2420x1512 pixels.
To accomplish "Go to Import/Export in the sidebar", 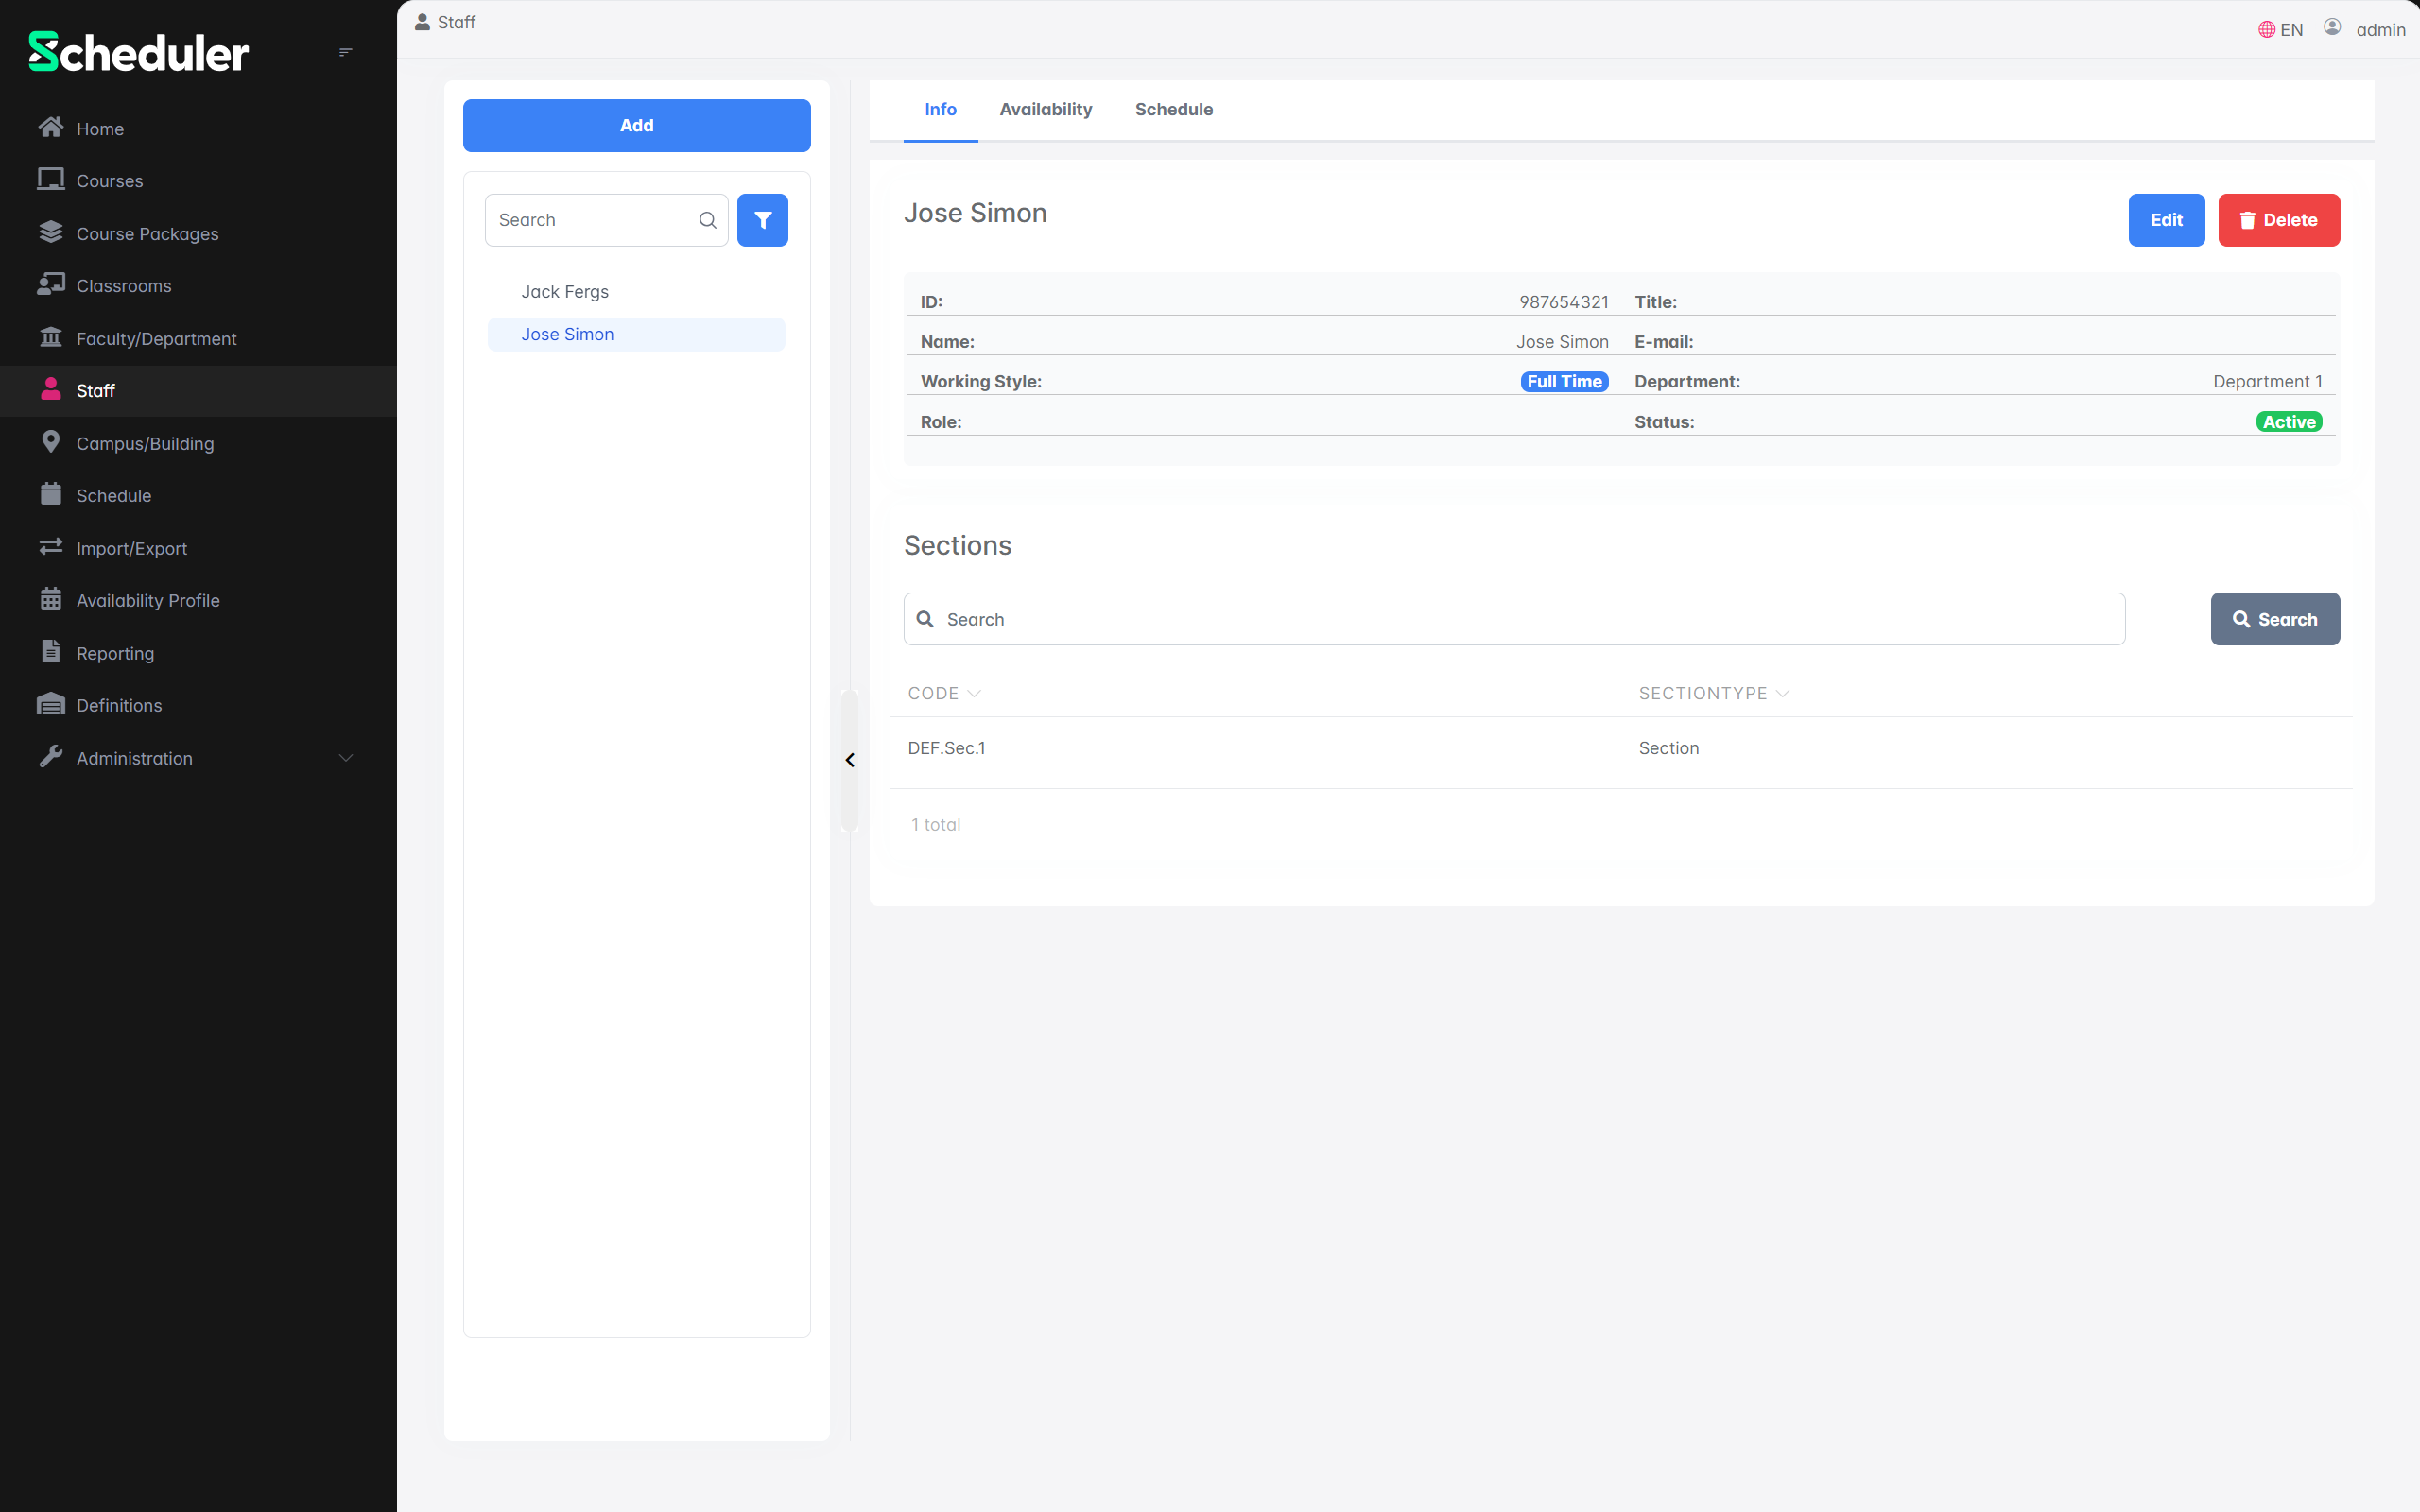I will (131, 548).
